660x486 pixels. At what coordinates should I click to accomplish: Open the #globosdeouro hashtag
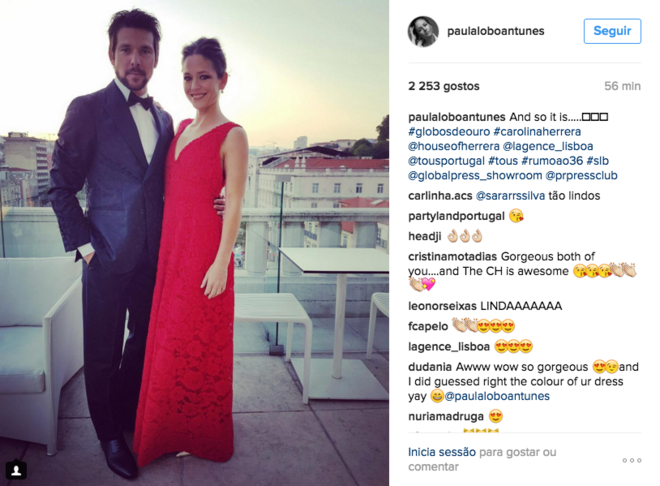click(x=449, y=132)
